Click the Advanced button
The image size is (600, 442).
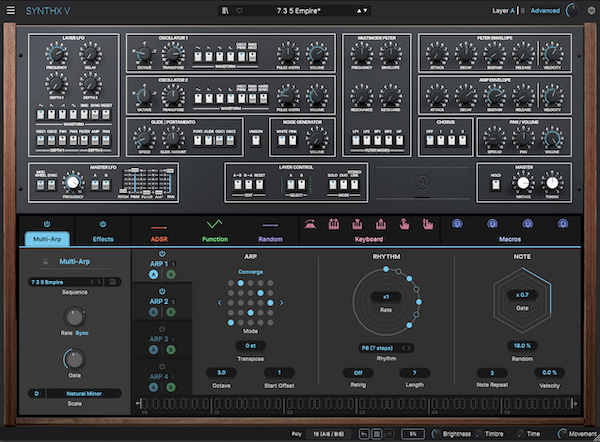[x=545, y=11]
